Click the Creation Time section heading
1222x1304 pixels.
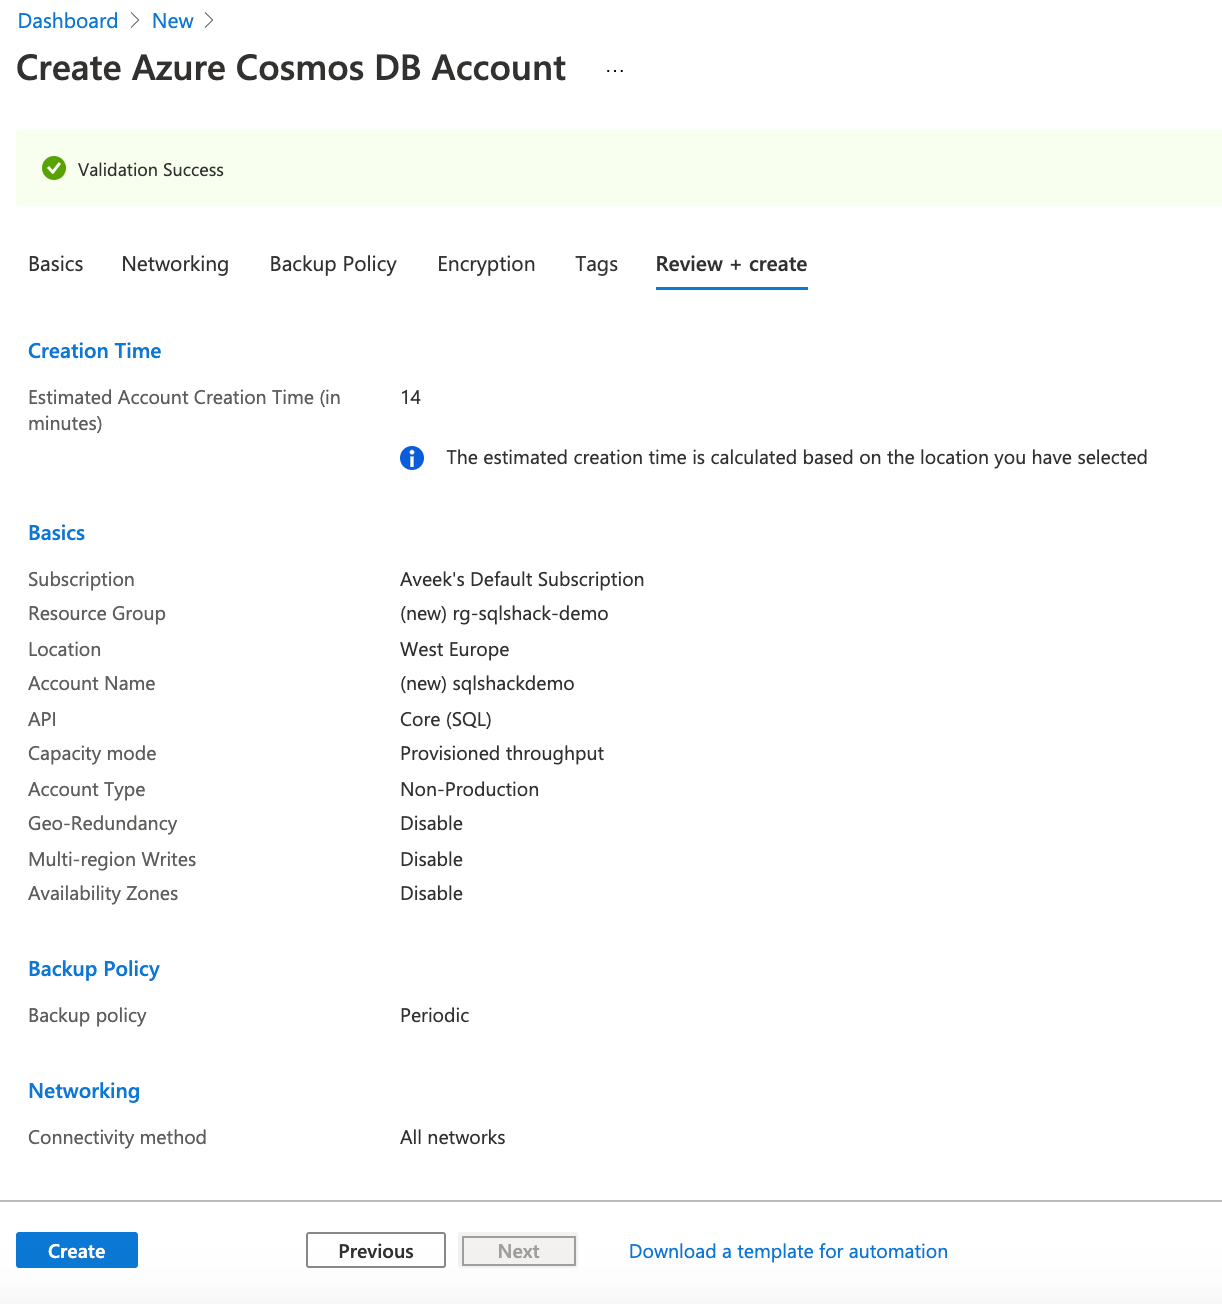95,351
